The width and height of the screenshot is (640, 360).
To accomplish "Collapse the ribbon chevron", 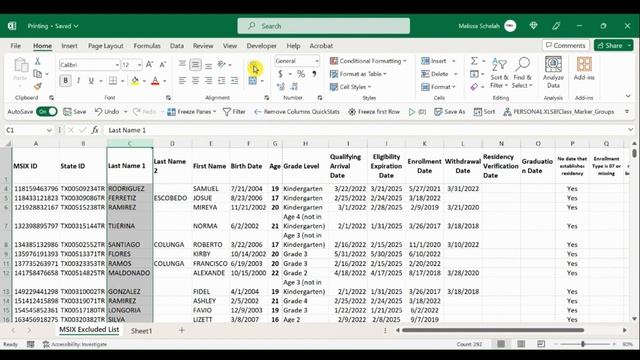I will tap(628, 96).
